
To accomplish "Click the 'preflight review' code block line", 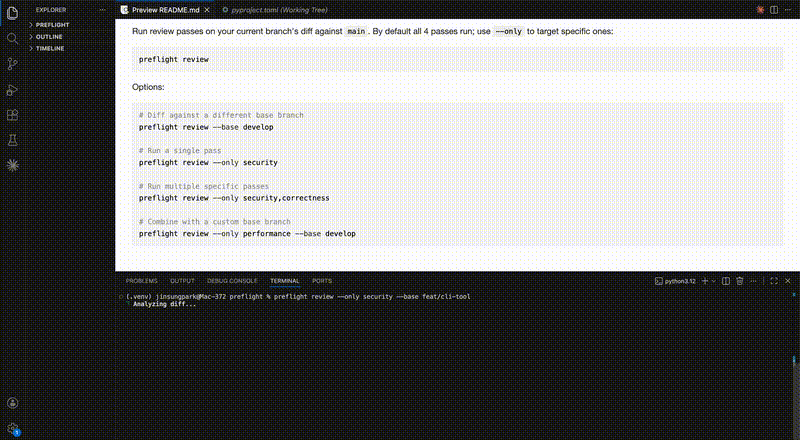I will (x=174, y=59).
